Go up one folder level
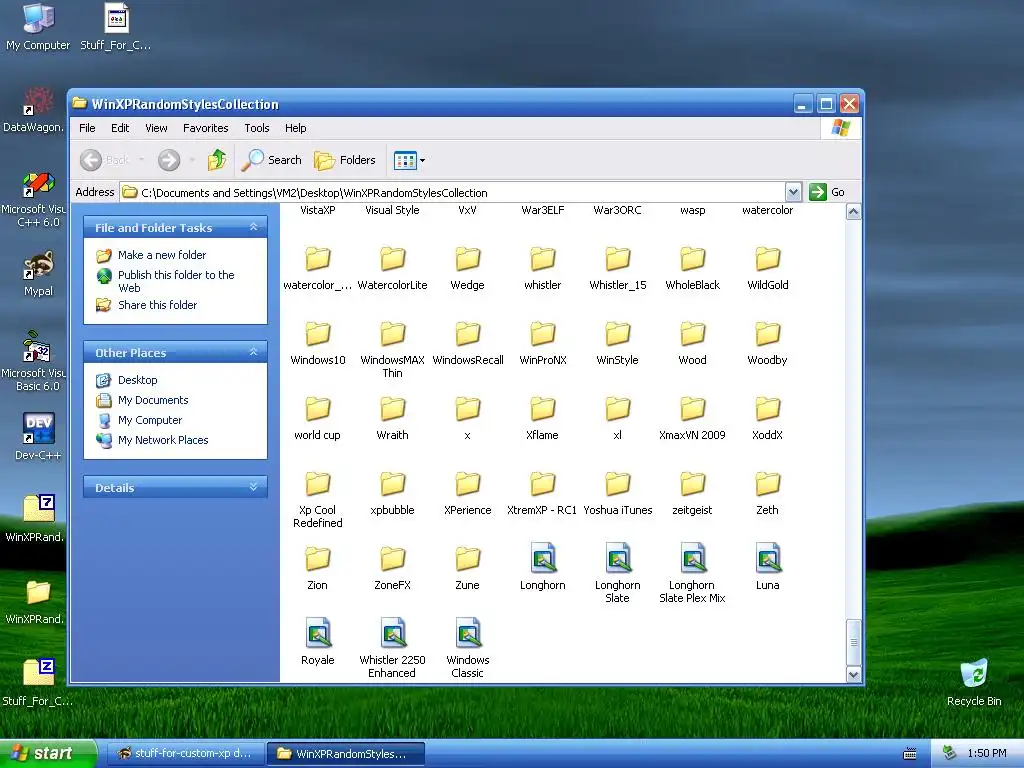The image size is (1024, 768). (x=217, y=160)
